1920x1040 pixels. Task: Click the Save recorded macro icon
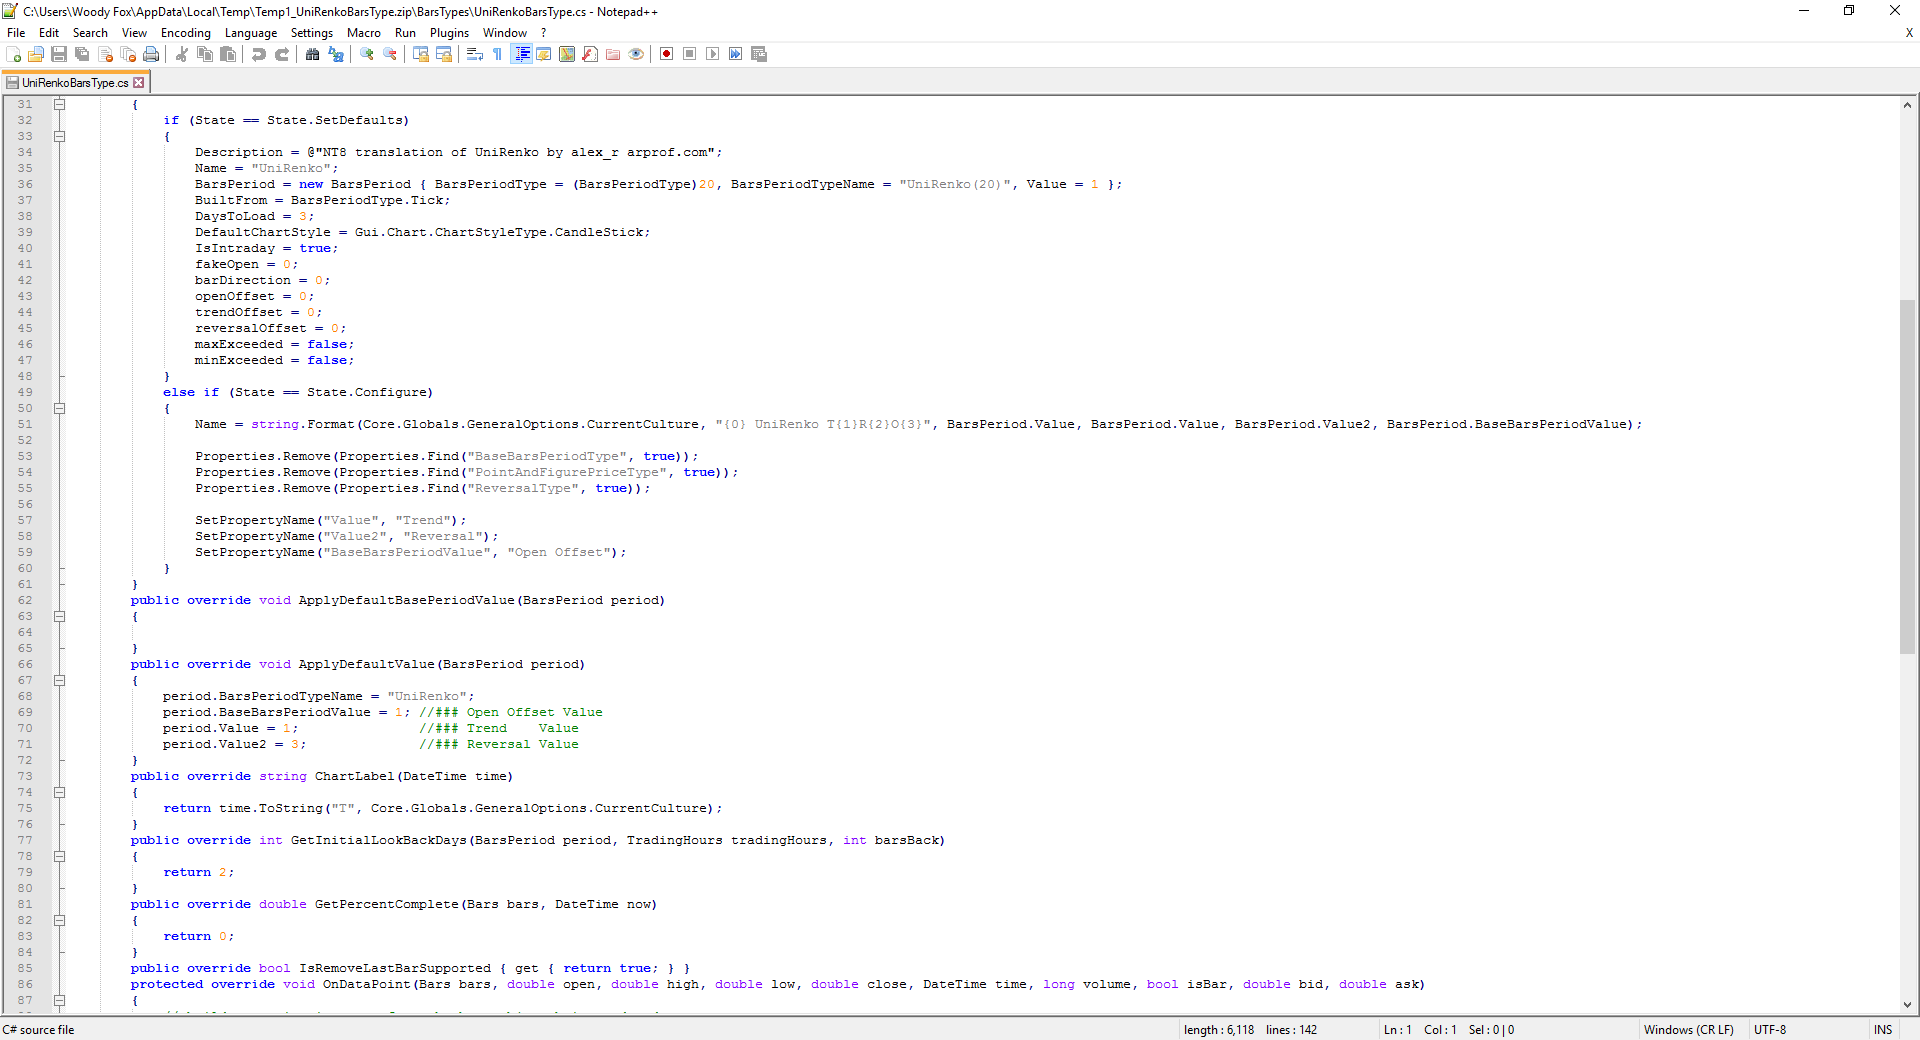(759, 54)
